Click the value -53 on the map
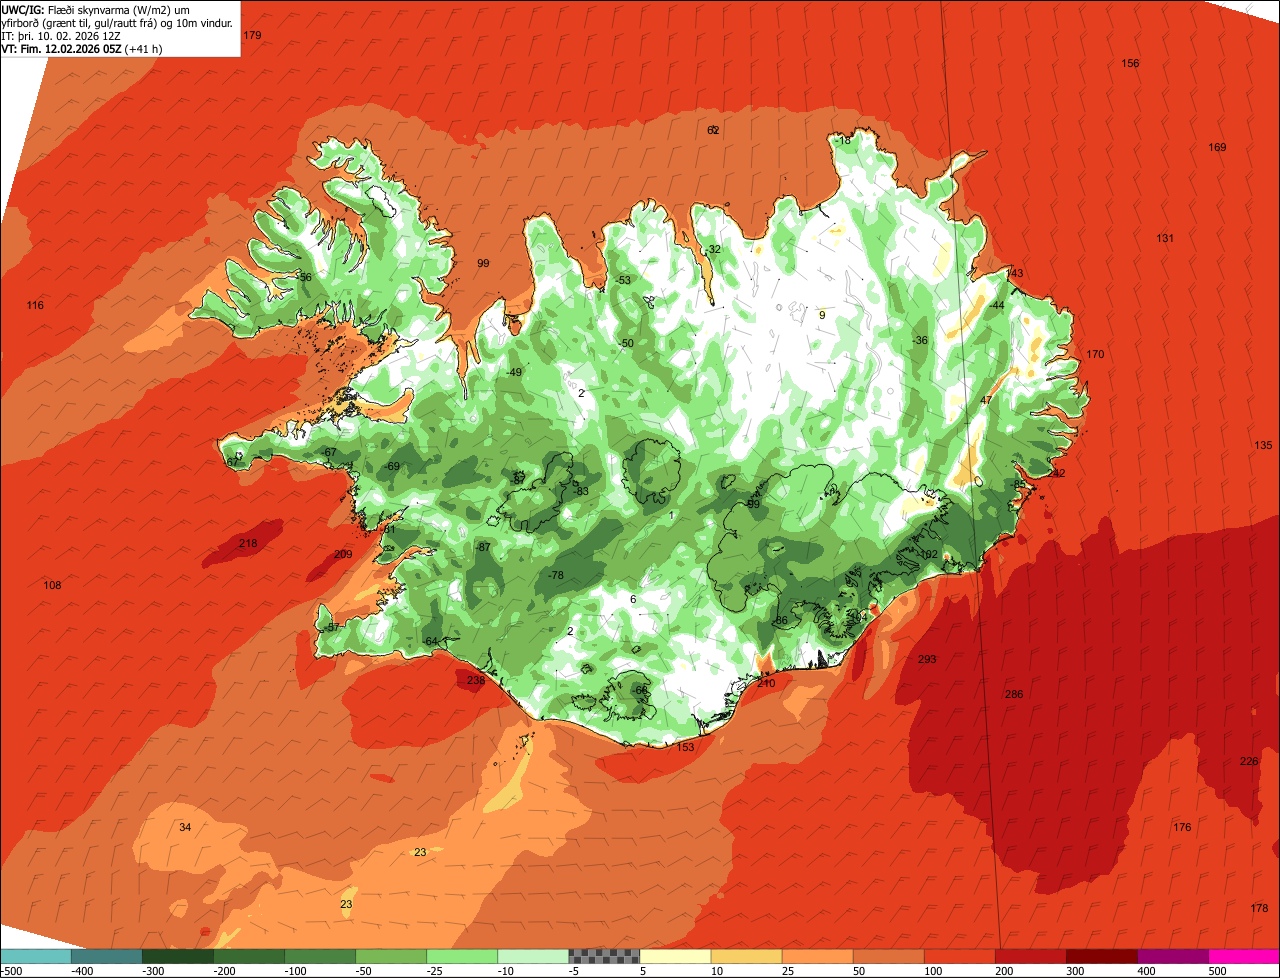The image size is (1280, 978). click(x=624, y=280)
